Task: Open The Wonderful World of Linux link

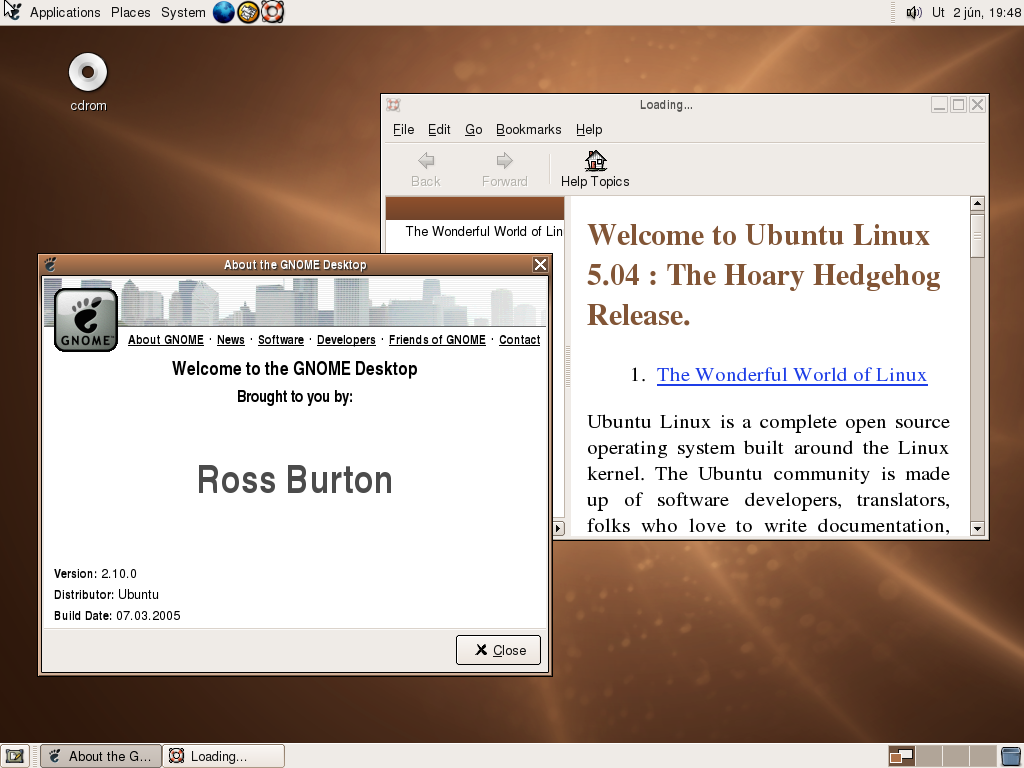Action: point(792,375)
